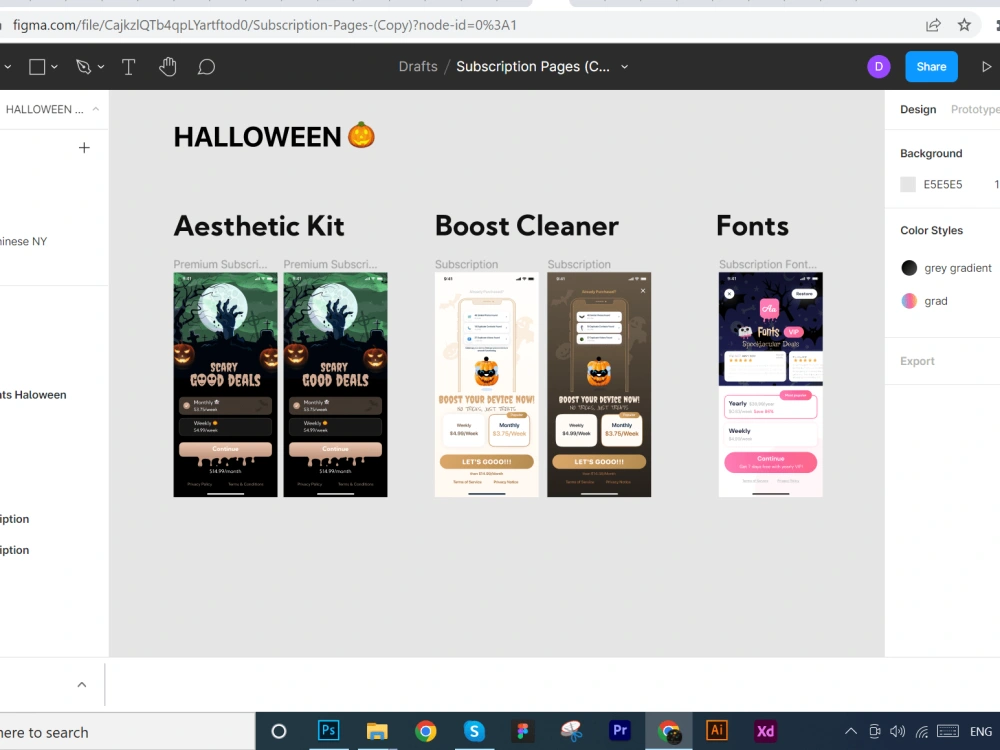Open the Subscription Pages file name dropdown
Screen dimensions: 1000x750
pyautogui.click(x=623, y=66)
